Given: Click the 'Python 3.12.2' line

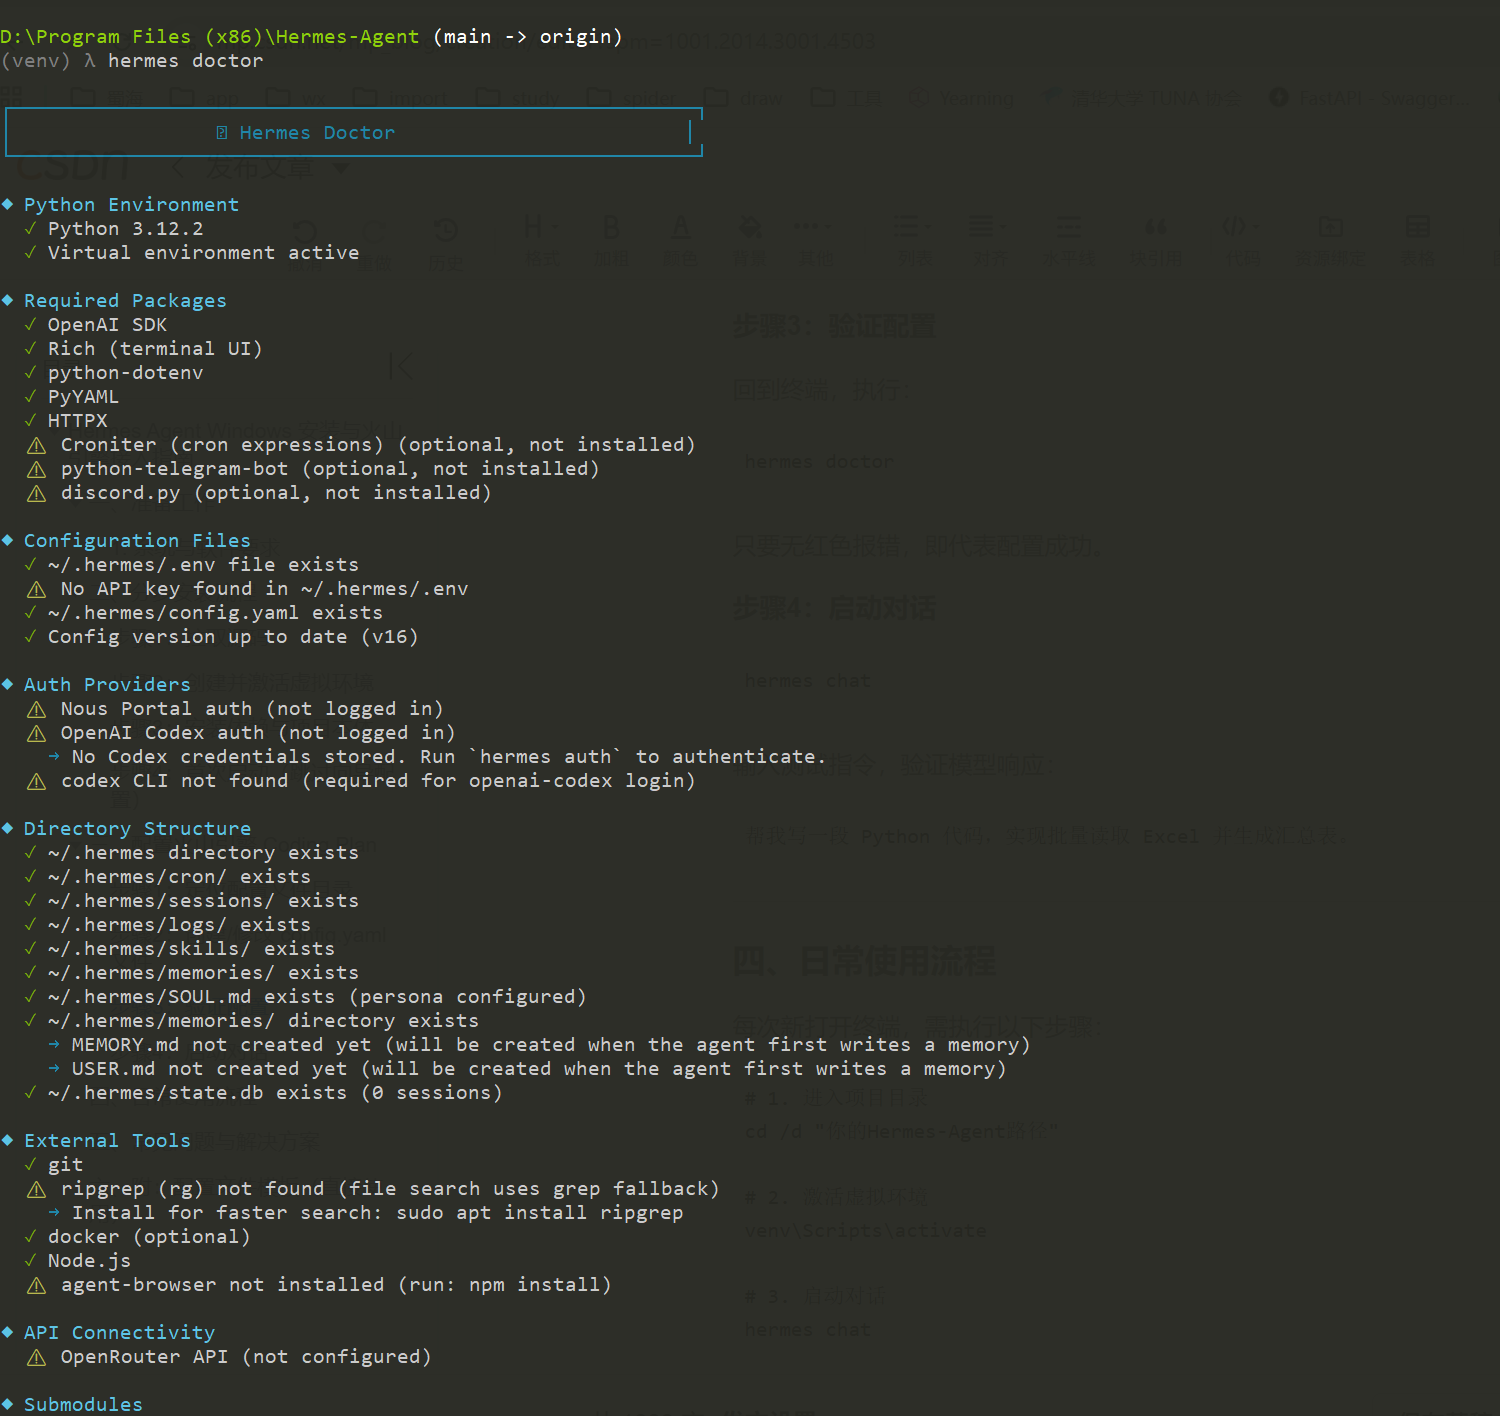Looking at the screenshot, I should coord(126,229).
